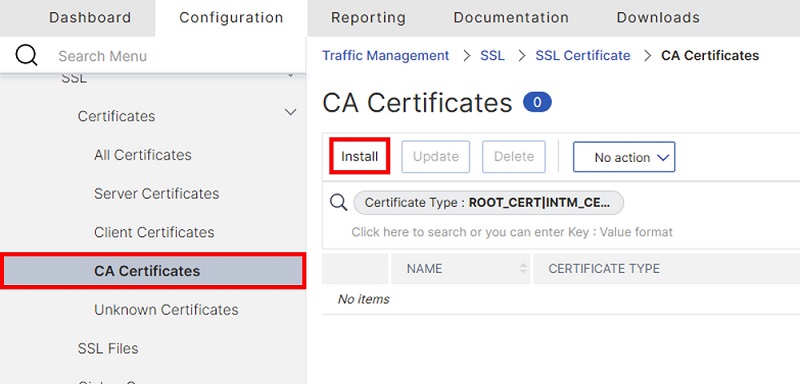Click the certificates count badge 0
This screenshot has width=800, height=384.
coord(537,103)
